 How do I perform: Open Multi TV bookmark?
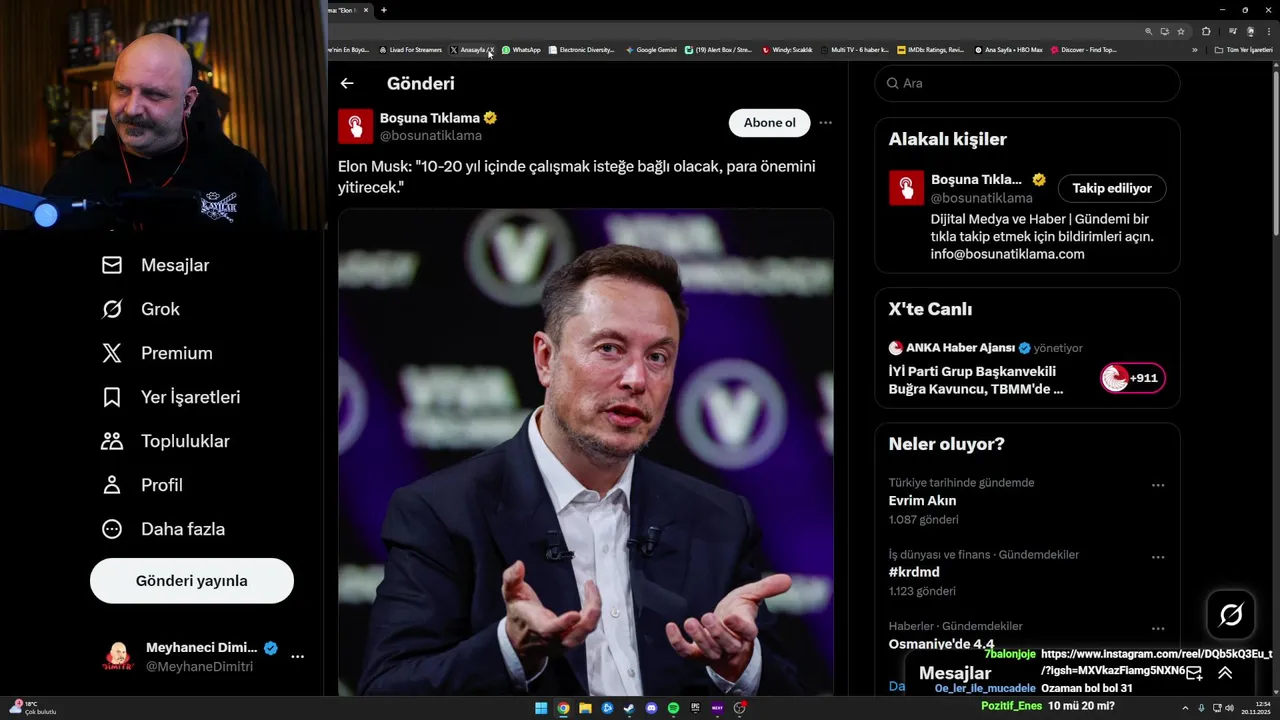click(x=854, y=50)
